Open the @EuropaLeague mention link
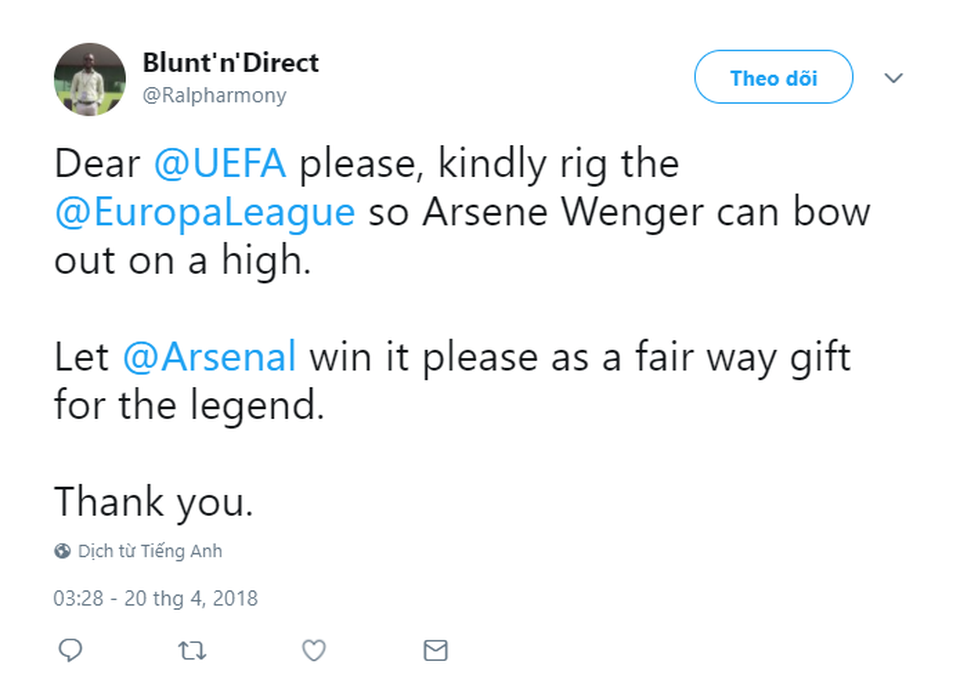Image resolution: width=960 pixels, height=683 pixels. click(204, 212)
